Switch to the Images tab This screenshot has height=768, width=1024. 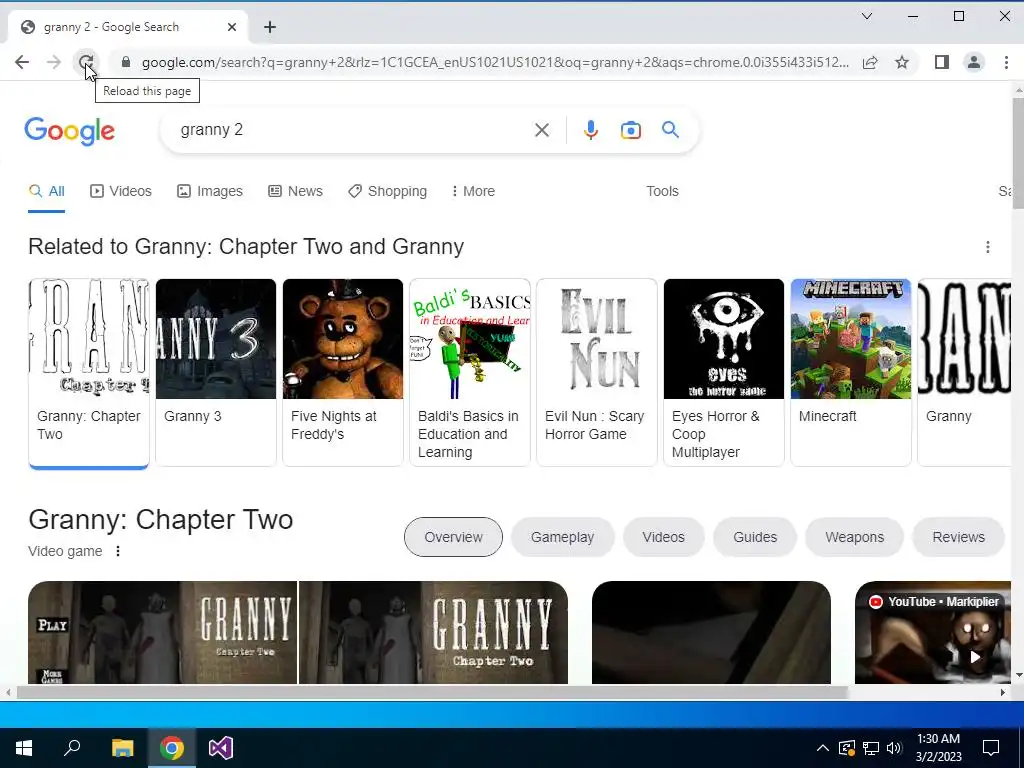[x=210, y=191]
